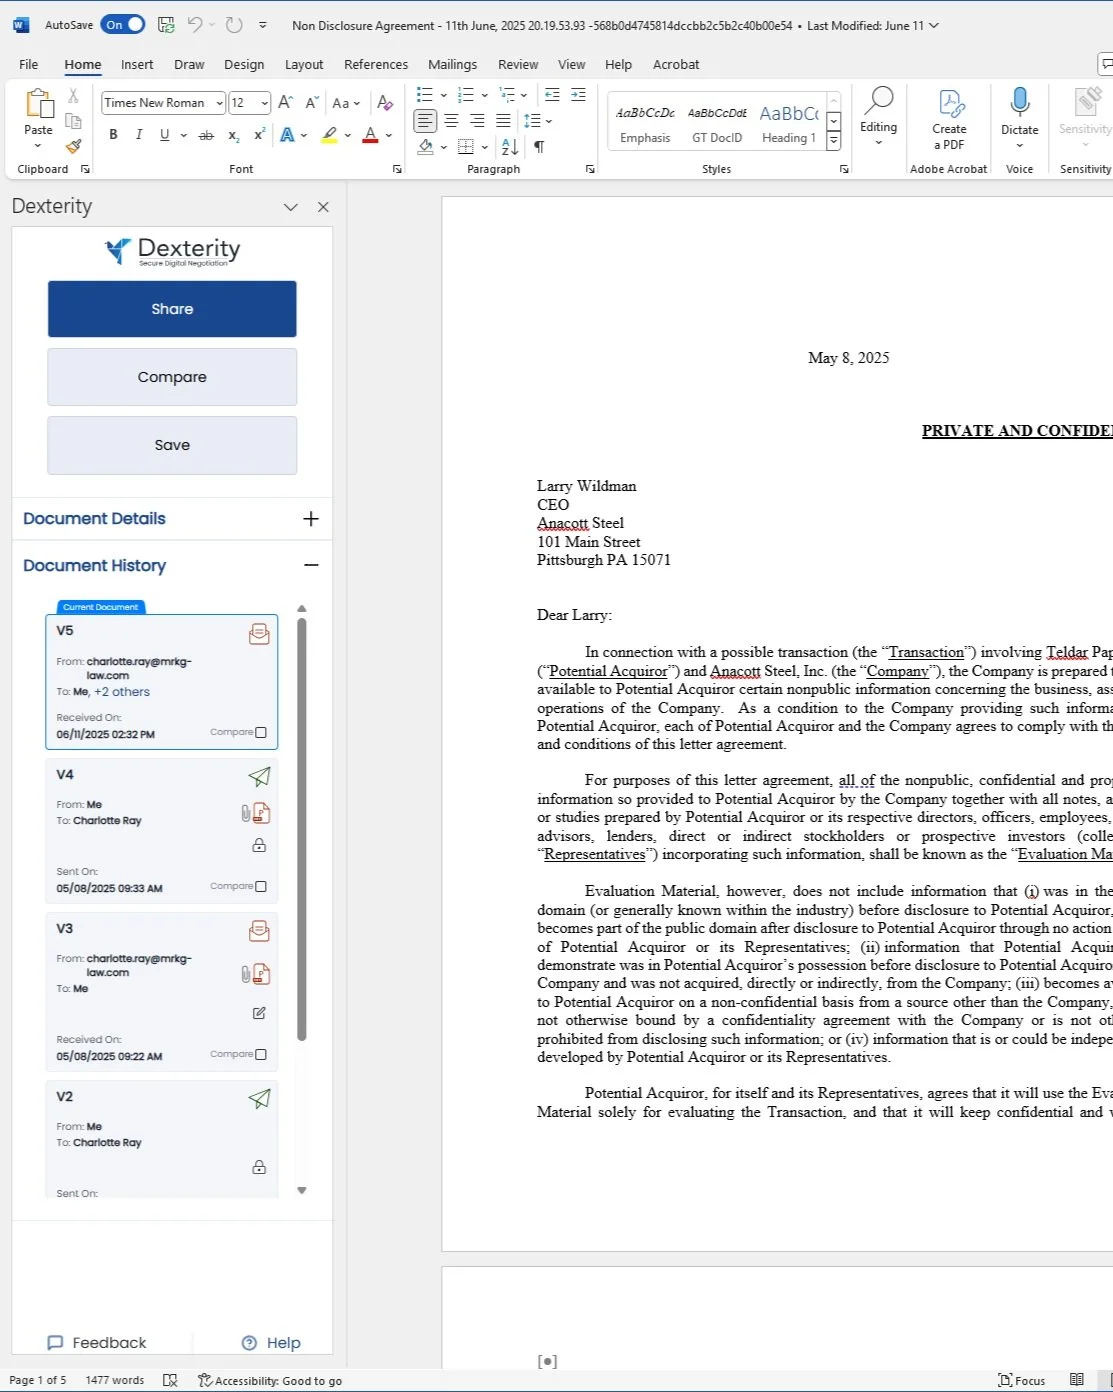1113x1392 pixels.
Task: Apply superscript formatting
Action: 259,135
